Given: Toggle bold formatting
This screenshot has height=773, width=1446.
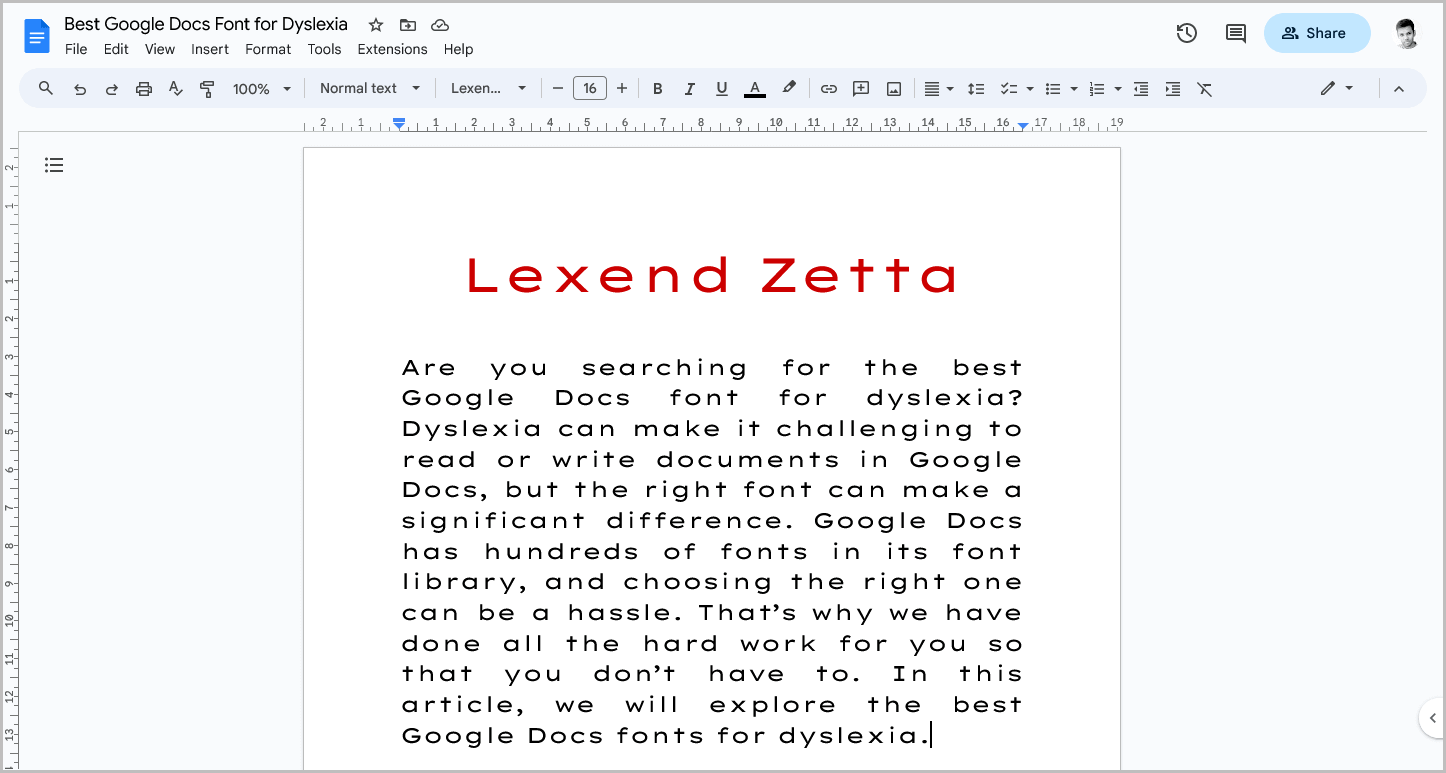Looking at the screenshot, I should [x=657, y=89].
